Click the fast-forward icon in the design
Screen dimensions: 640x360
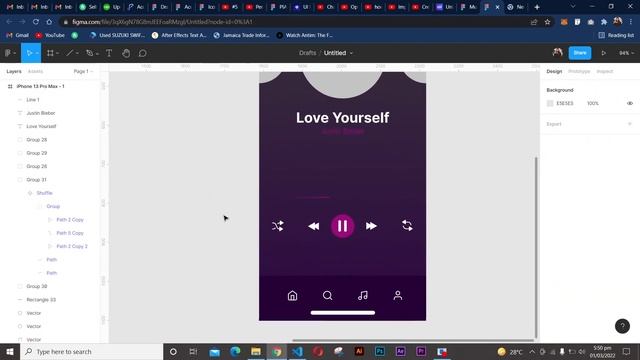click(371, 226)
